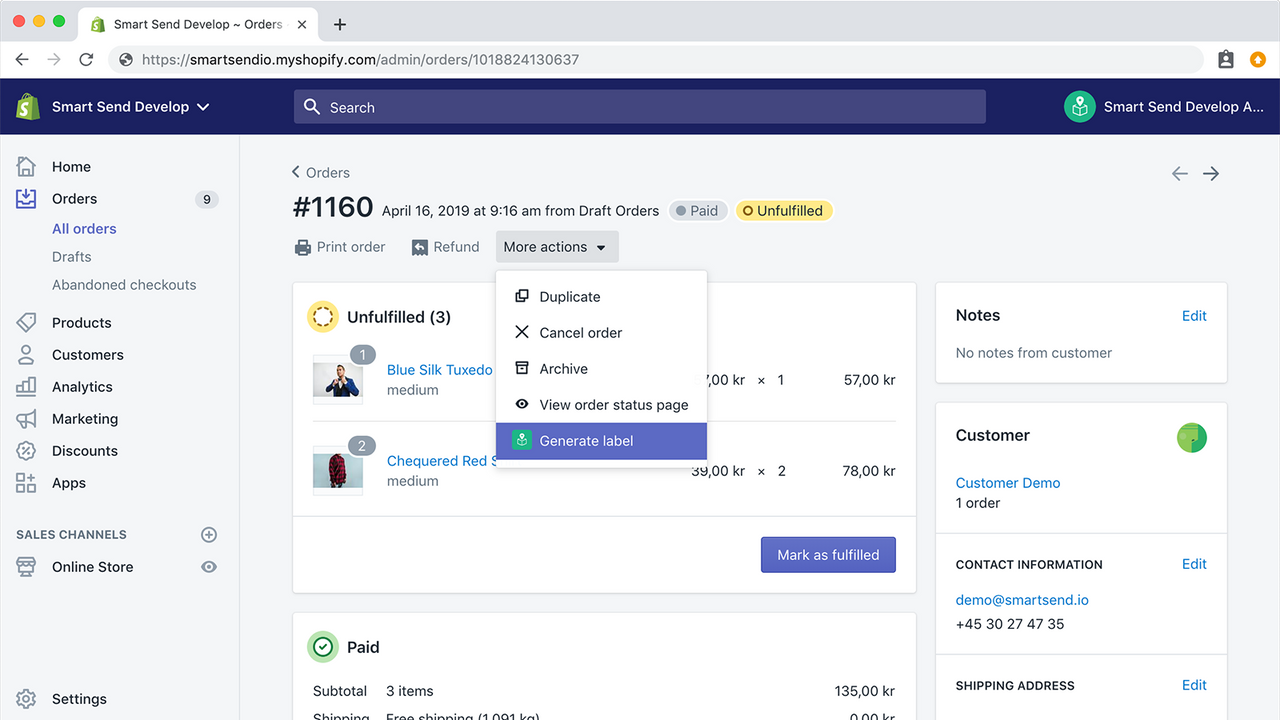Image resolution: width=1280 pixels, height=720 pixels.
Task: Open the Home dashboard from the sidebar
Action: tap(71, 166)
